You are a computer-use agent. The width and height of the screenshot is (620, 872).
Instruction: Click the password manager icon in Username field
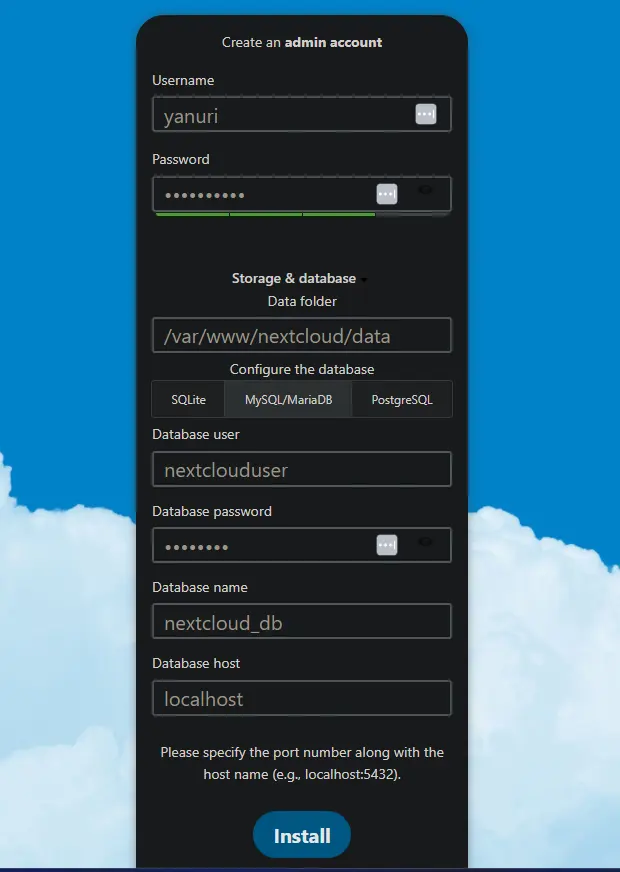[x=425, y=114]
